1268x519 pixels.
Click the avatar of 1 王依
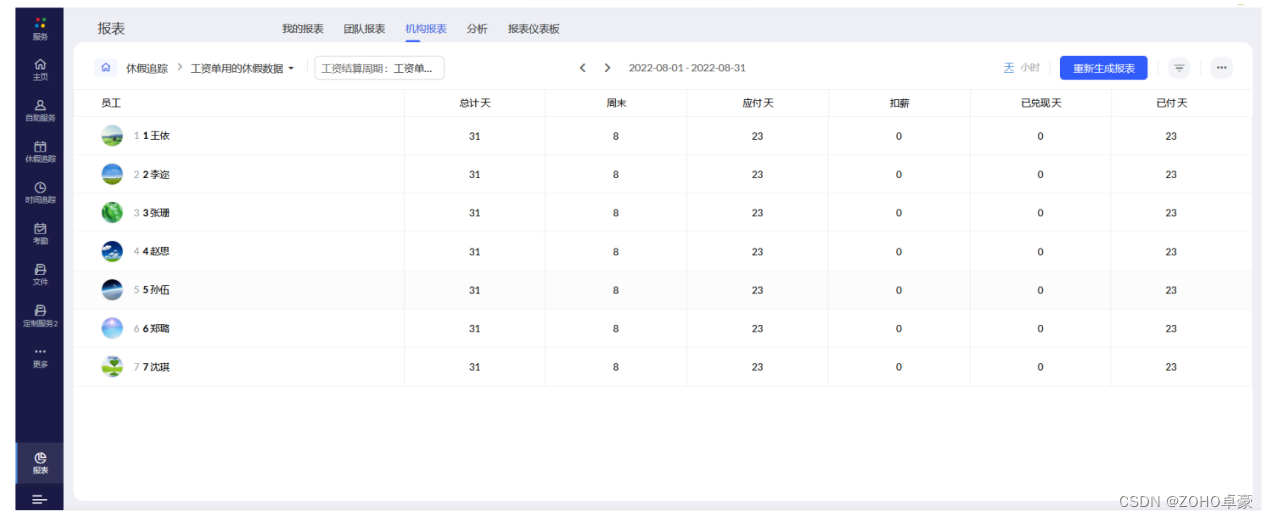point(112,136)
